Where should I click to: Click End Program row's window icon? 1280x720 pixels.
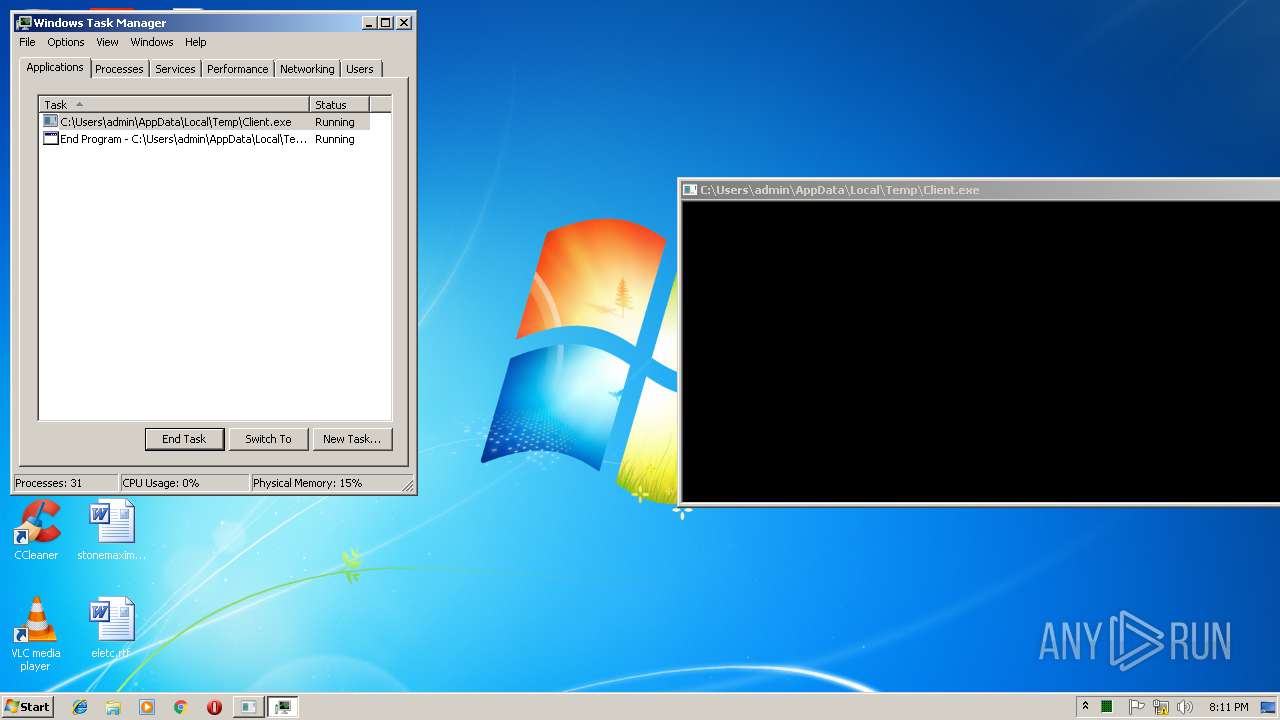tap(51, 139)
